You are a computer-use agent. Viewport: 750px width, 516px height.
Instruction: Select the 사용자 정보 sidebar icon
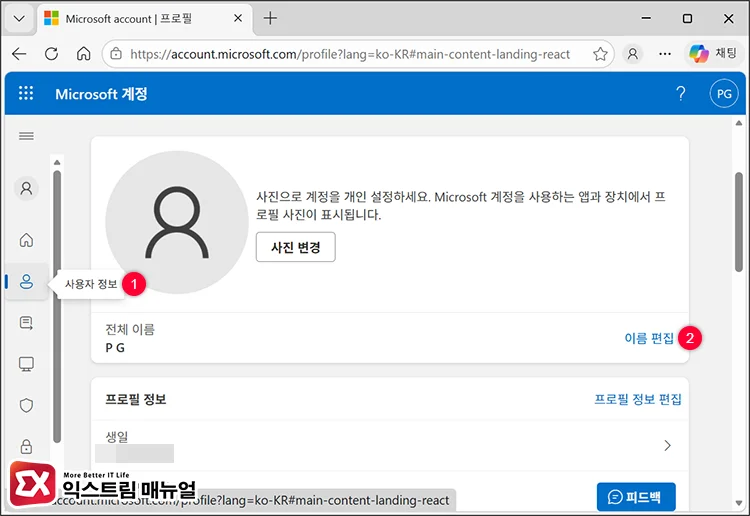point(26,282)
